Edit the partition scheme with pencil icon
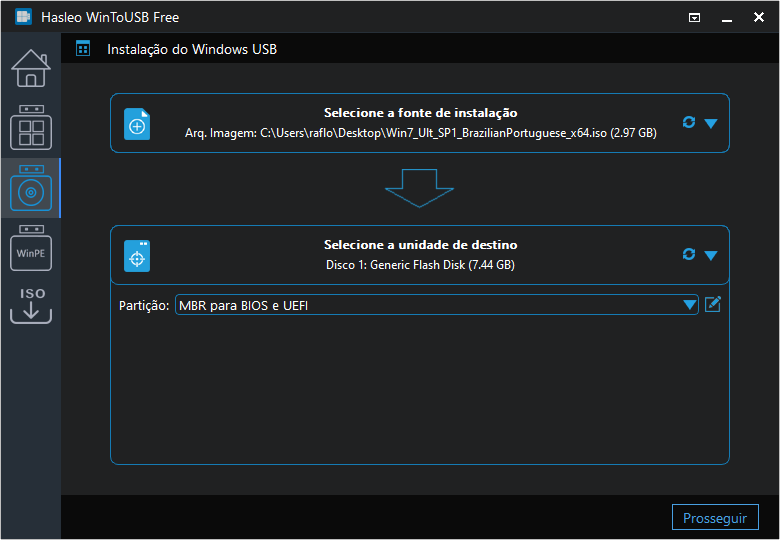The width and height of the screenshot is (780, 540). (x=713, y=304)
